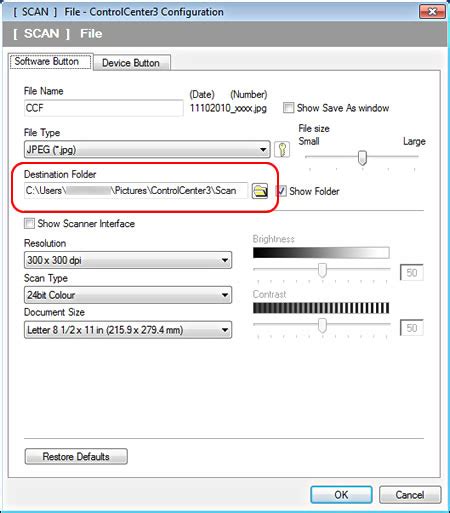Click the key icon beside File Type
The width and height of the screenshot is (450, 513).
[282, 149]
